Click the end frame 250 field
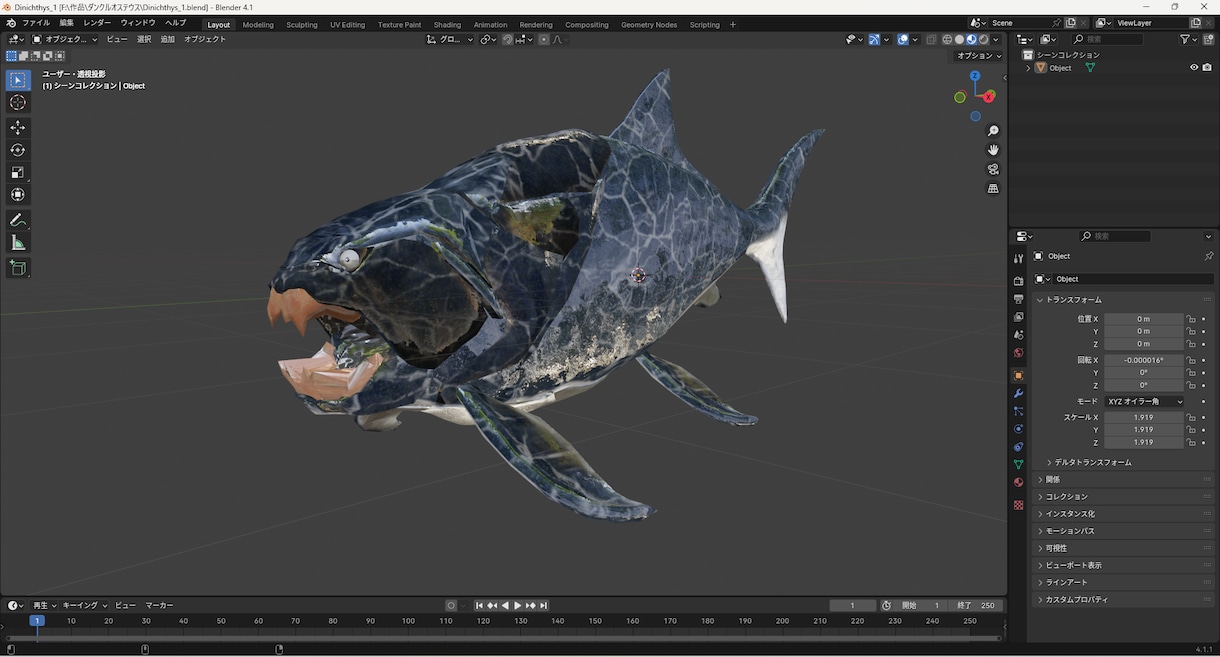This screenshot has height=657, width=1220. [977, 605]
